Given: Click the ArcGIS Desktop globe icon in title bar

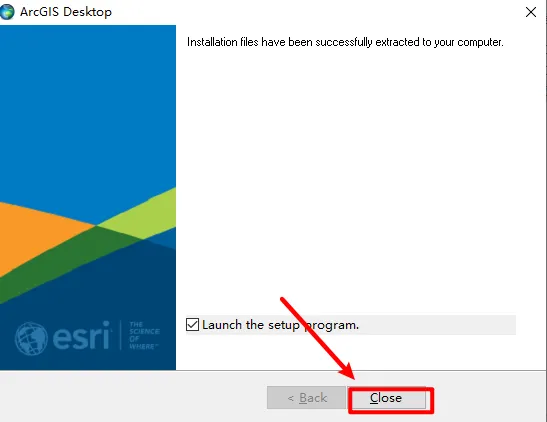Looking at the screenshot, I should pyautogui.click(x=7, y=12).
